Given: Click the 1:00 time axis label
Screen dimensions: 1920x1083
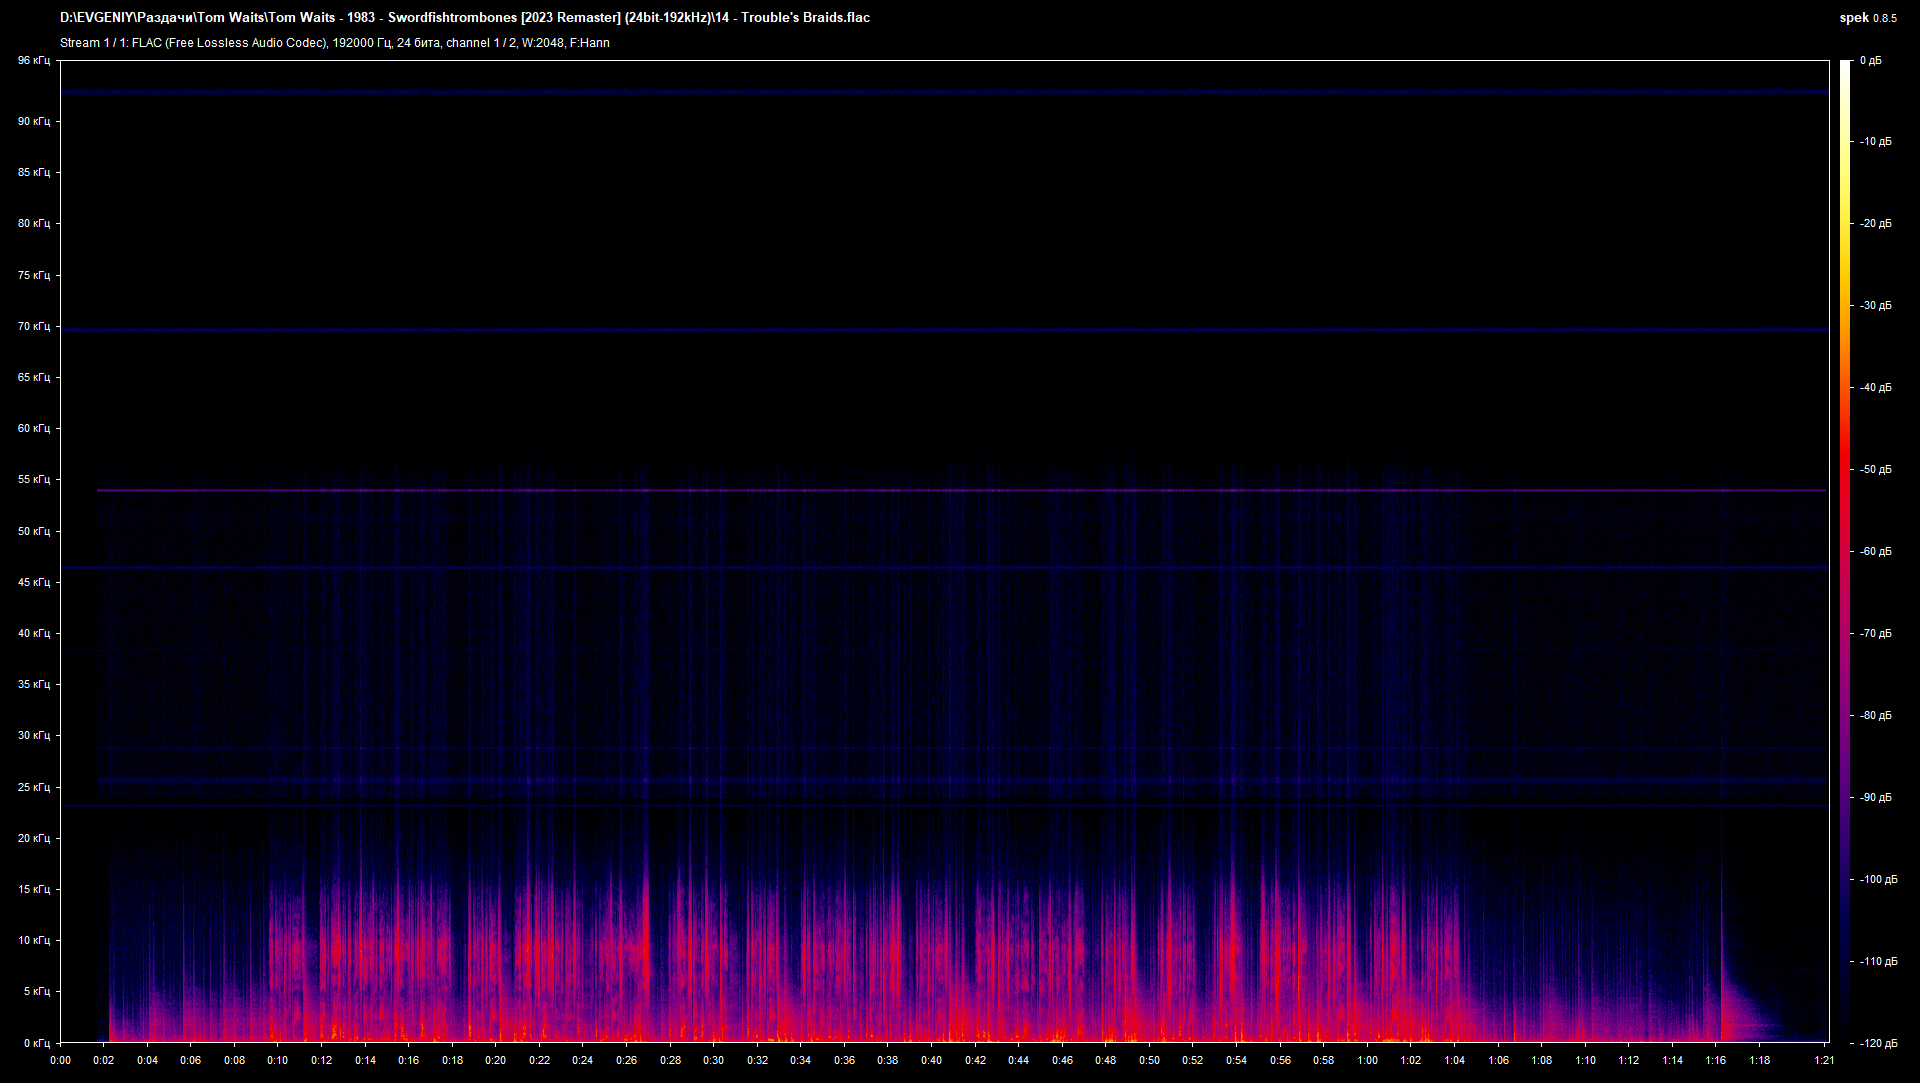Looking at the screenshot, I should (x=1367, y=1061).
